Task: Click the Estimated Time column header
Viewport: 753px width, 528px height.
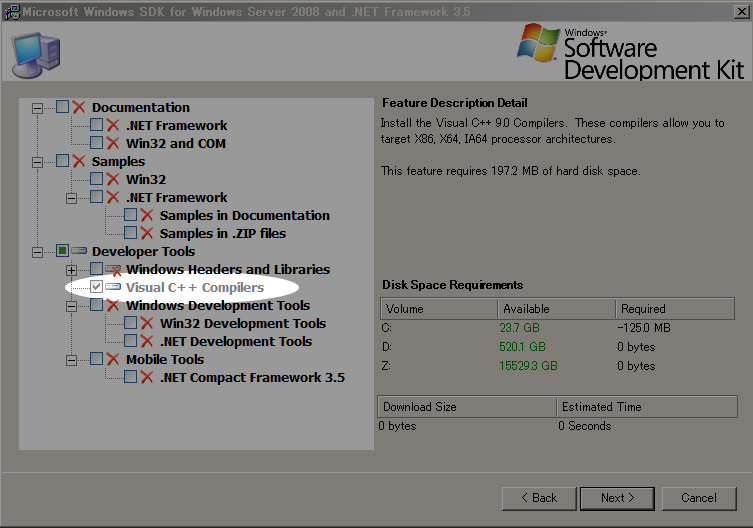Action: point(647,407)
